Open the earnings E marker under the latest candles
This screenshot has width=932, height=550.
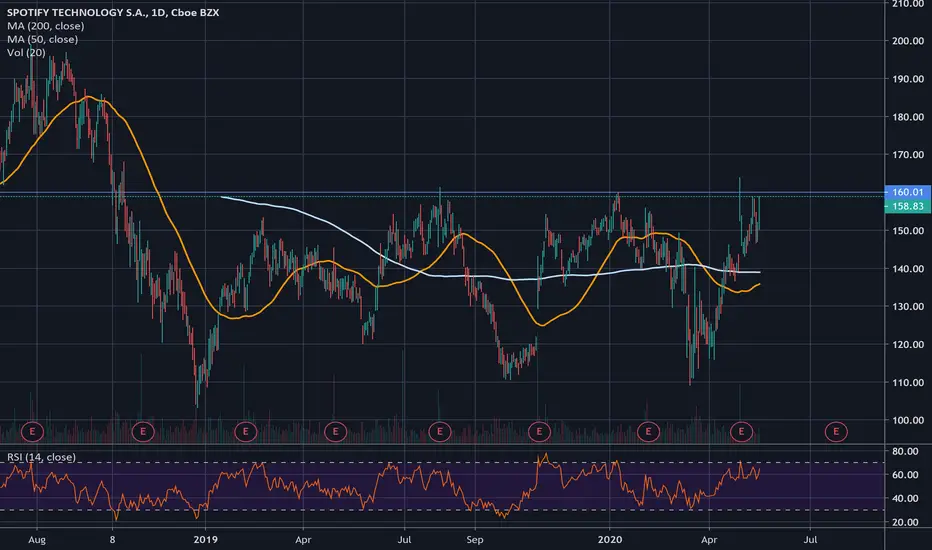741,432
